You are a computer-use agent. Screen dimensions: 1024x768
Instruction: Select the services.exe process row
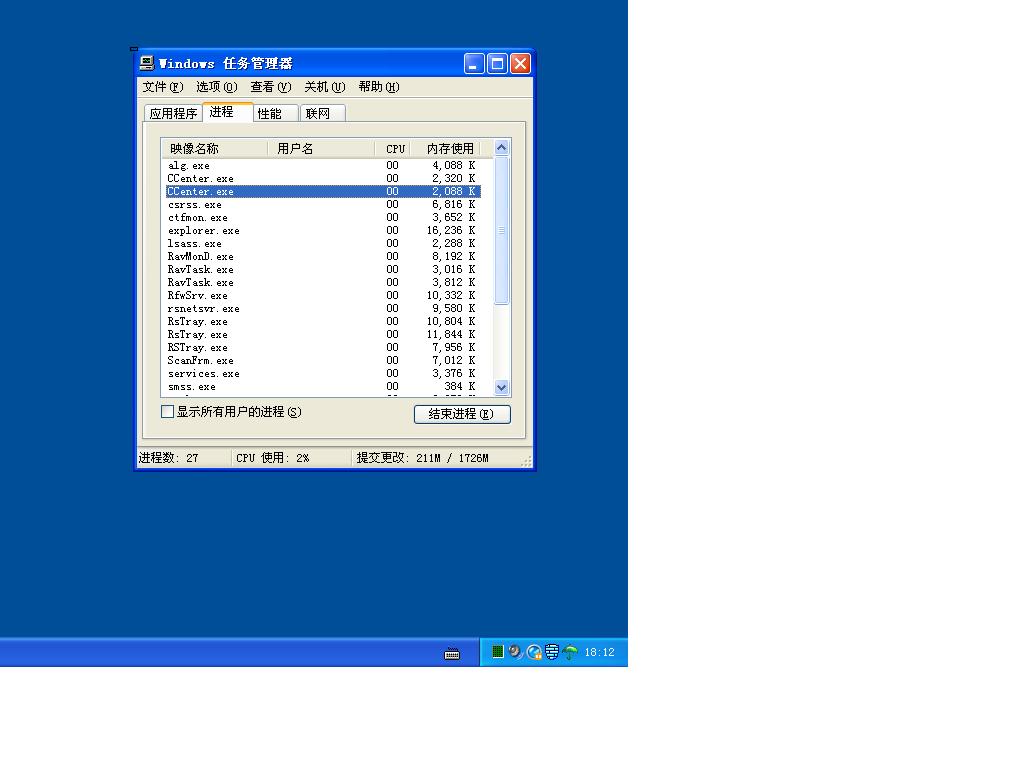pyautogui.click(x=323, y=374)
